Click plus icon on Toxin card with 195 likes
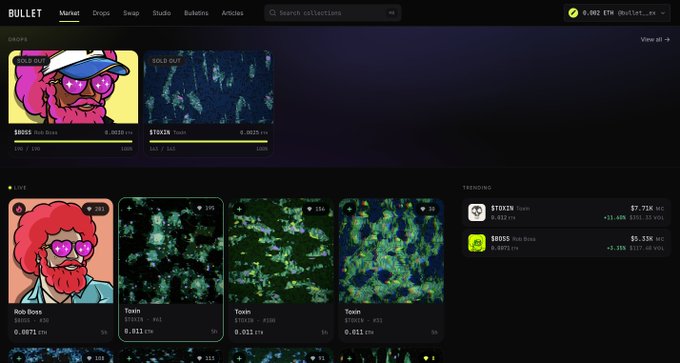This screenshot has width=680, height=363. [x=129, y=208]
